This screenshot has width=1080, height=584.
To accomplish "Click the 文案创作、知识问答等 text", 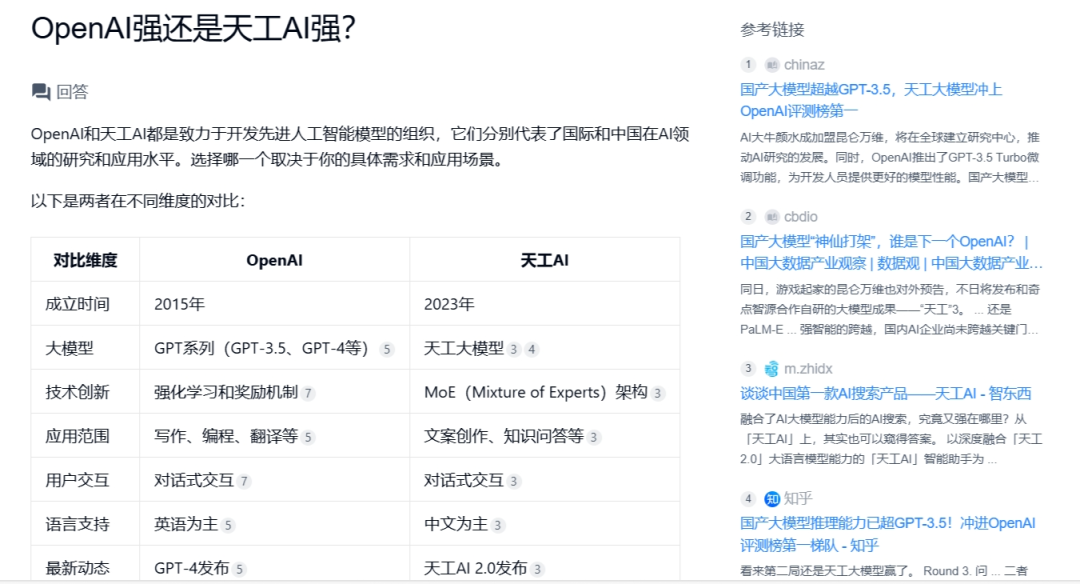I will [503, 437].
